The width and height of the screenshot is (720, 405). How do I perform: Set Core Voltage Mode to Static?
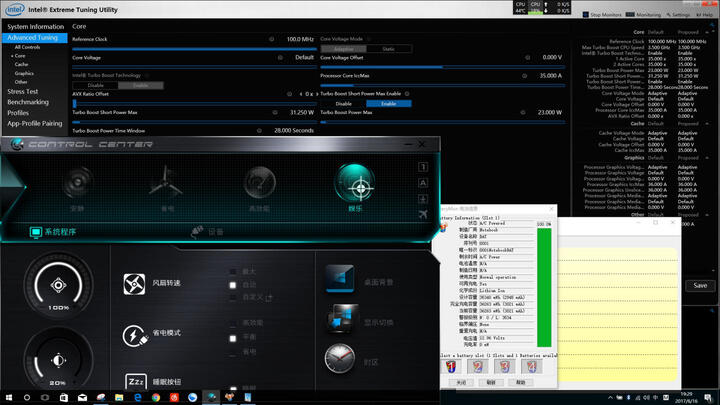[x=388, y=49]
